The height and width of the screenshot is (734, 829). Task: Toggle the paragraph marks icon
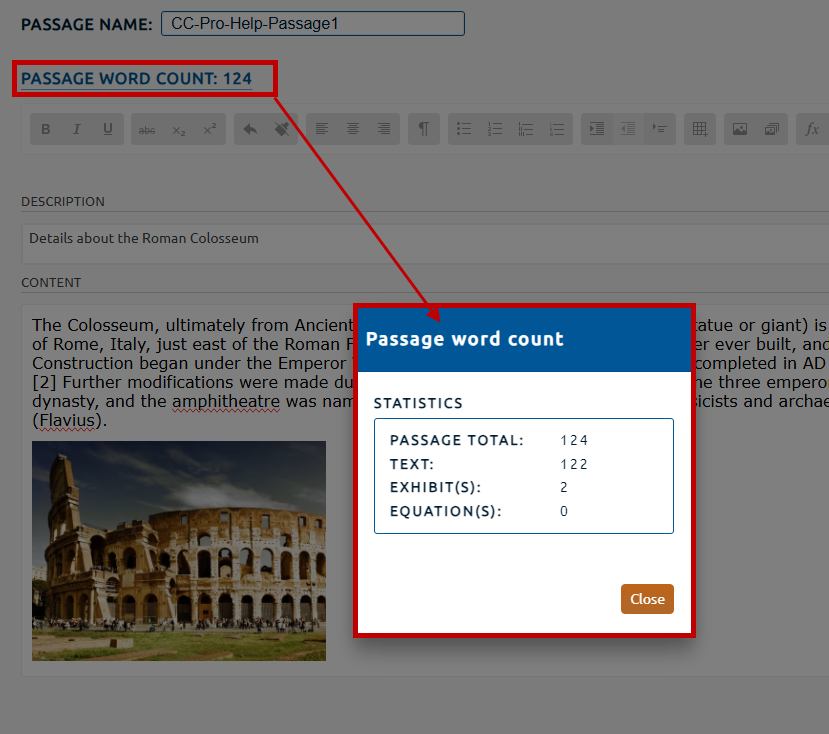[424, 129]
